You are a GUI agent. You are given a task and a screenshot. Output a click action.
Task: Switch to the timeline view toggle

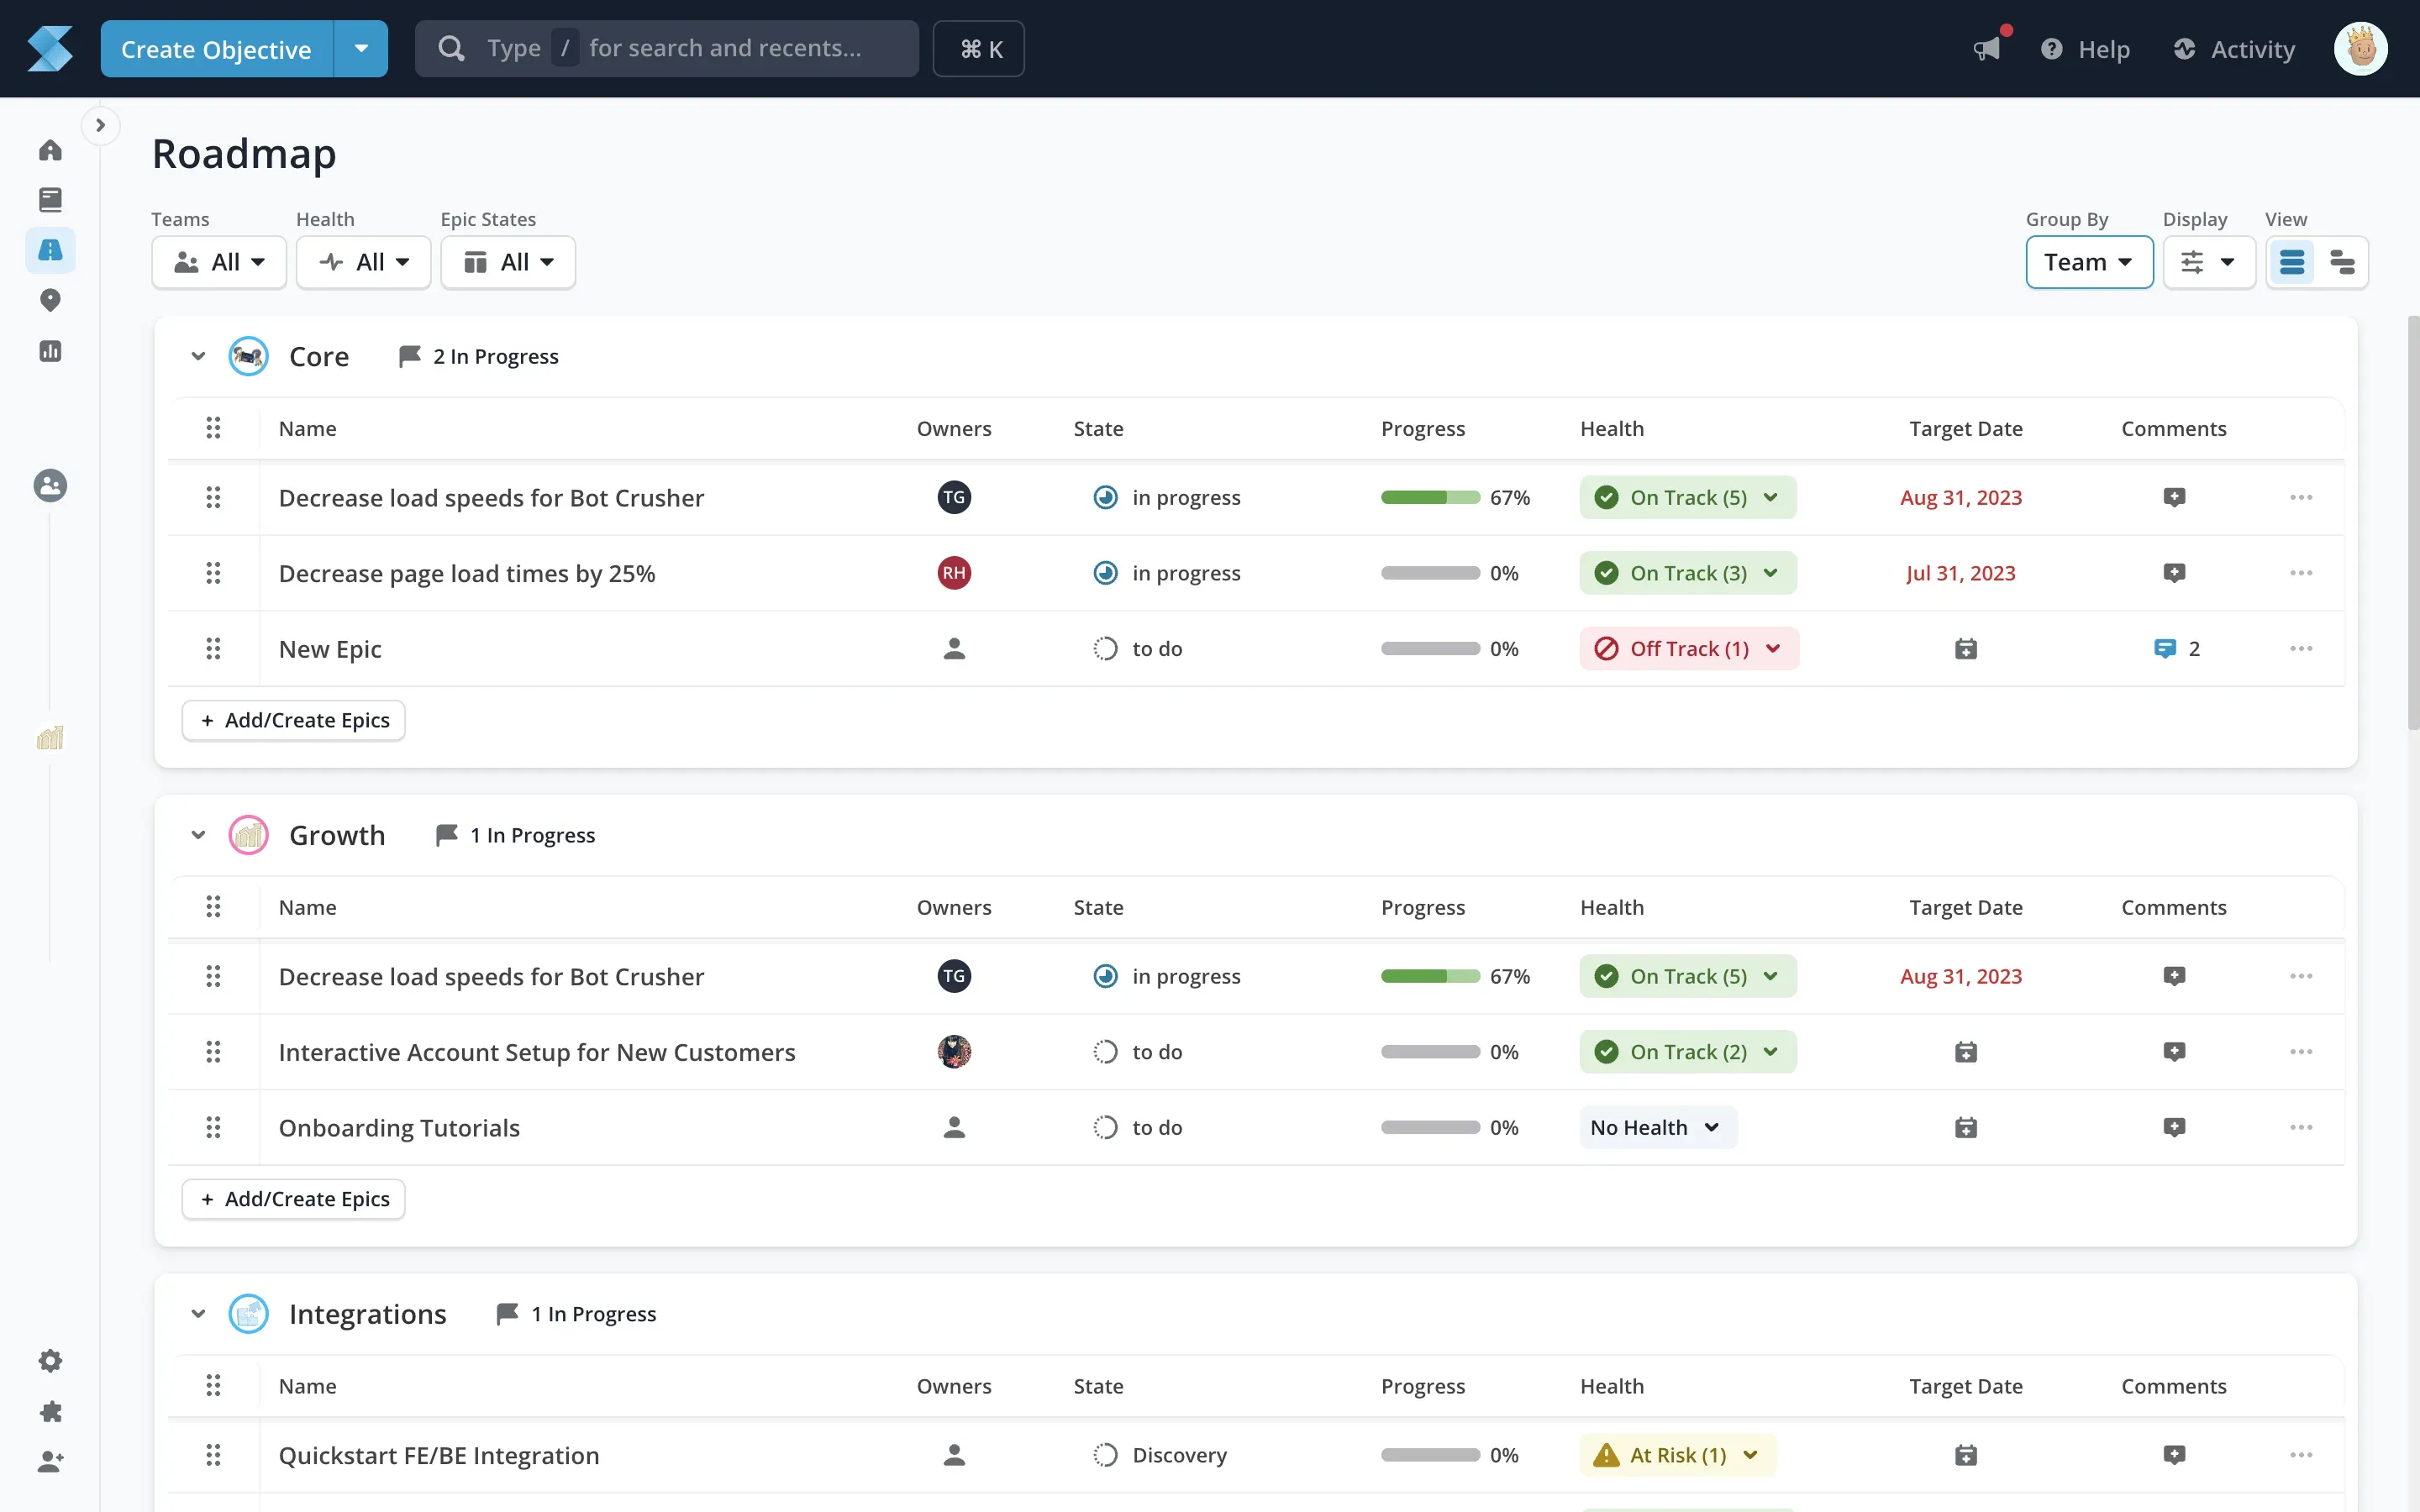coord(2342,262)
